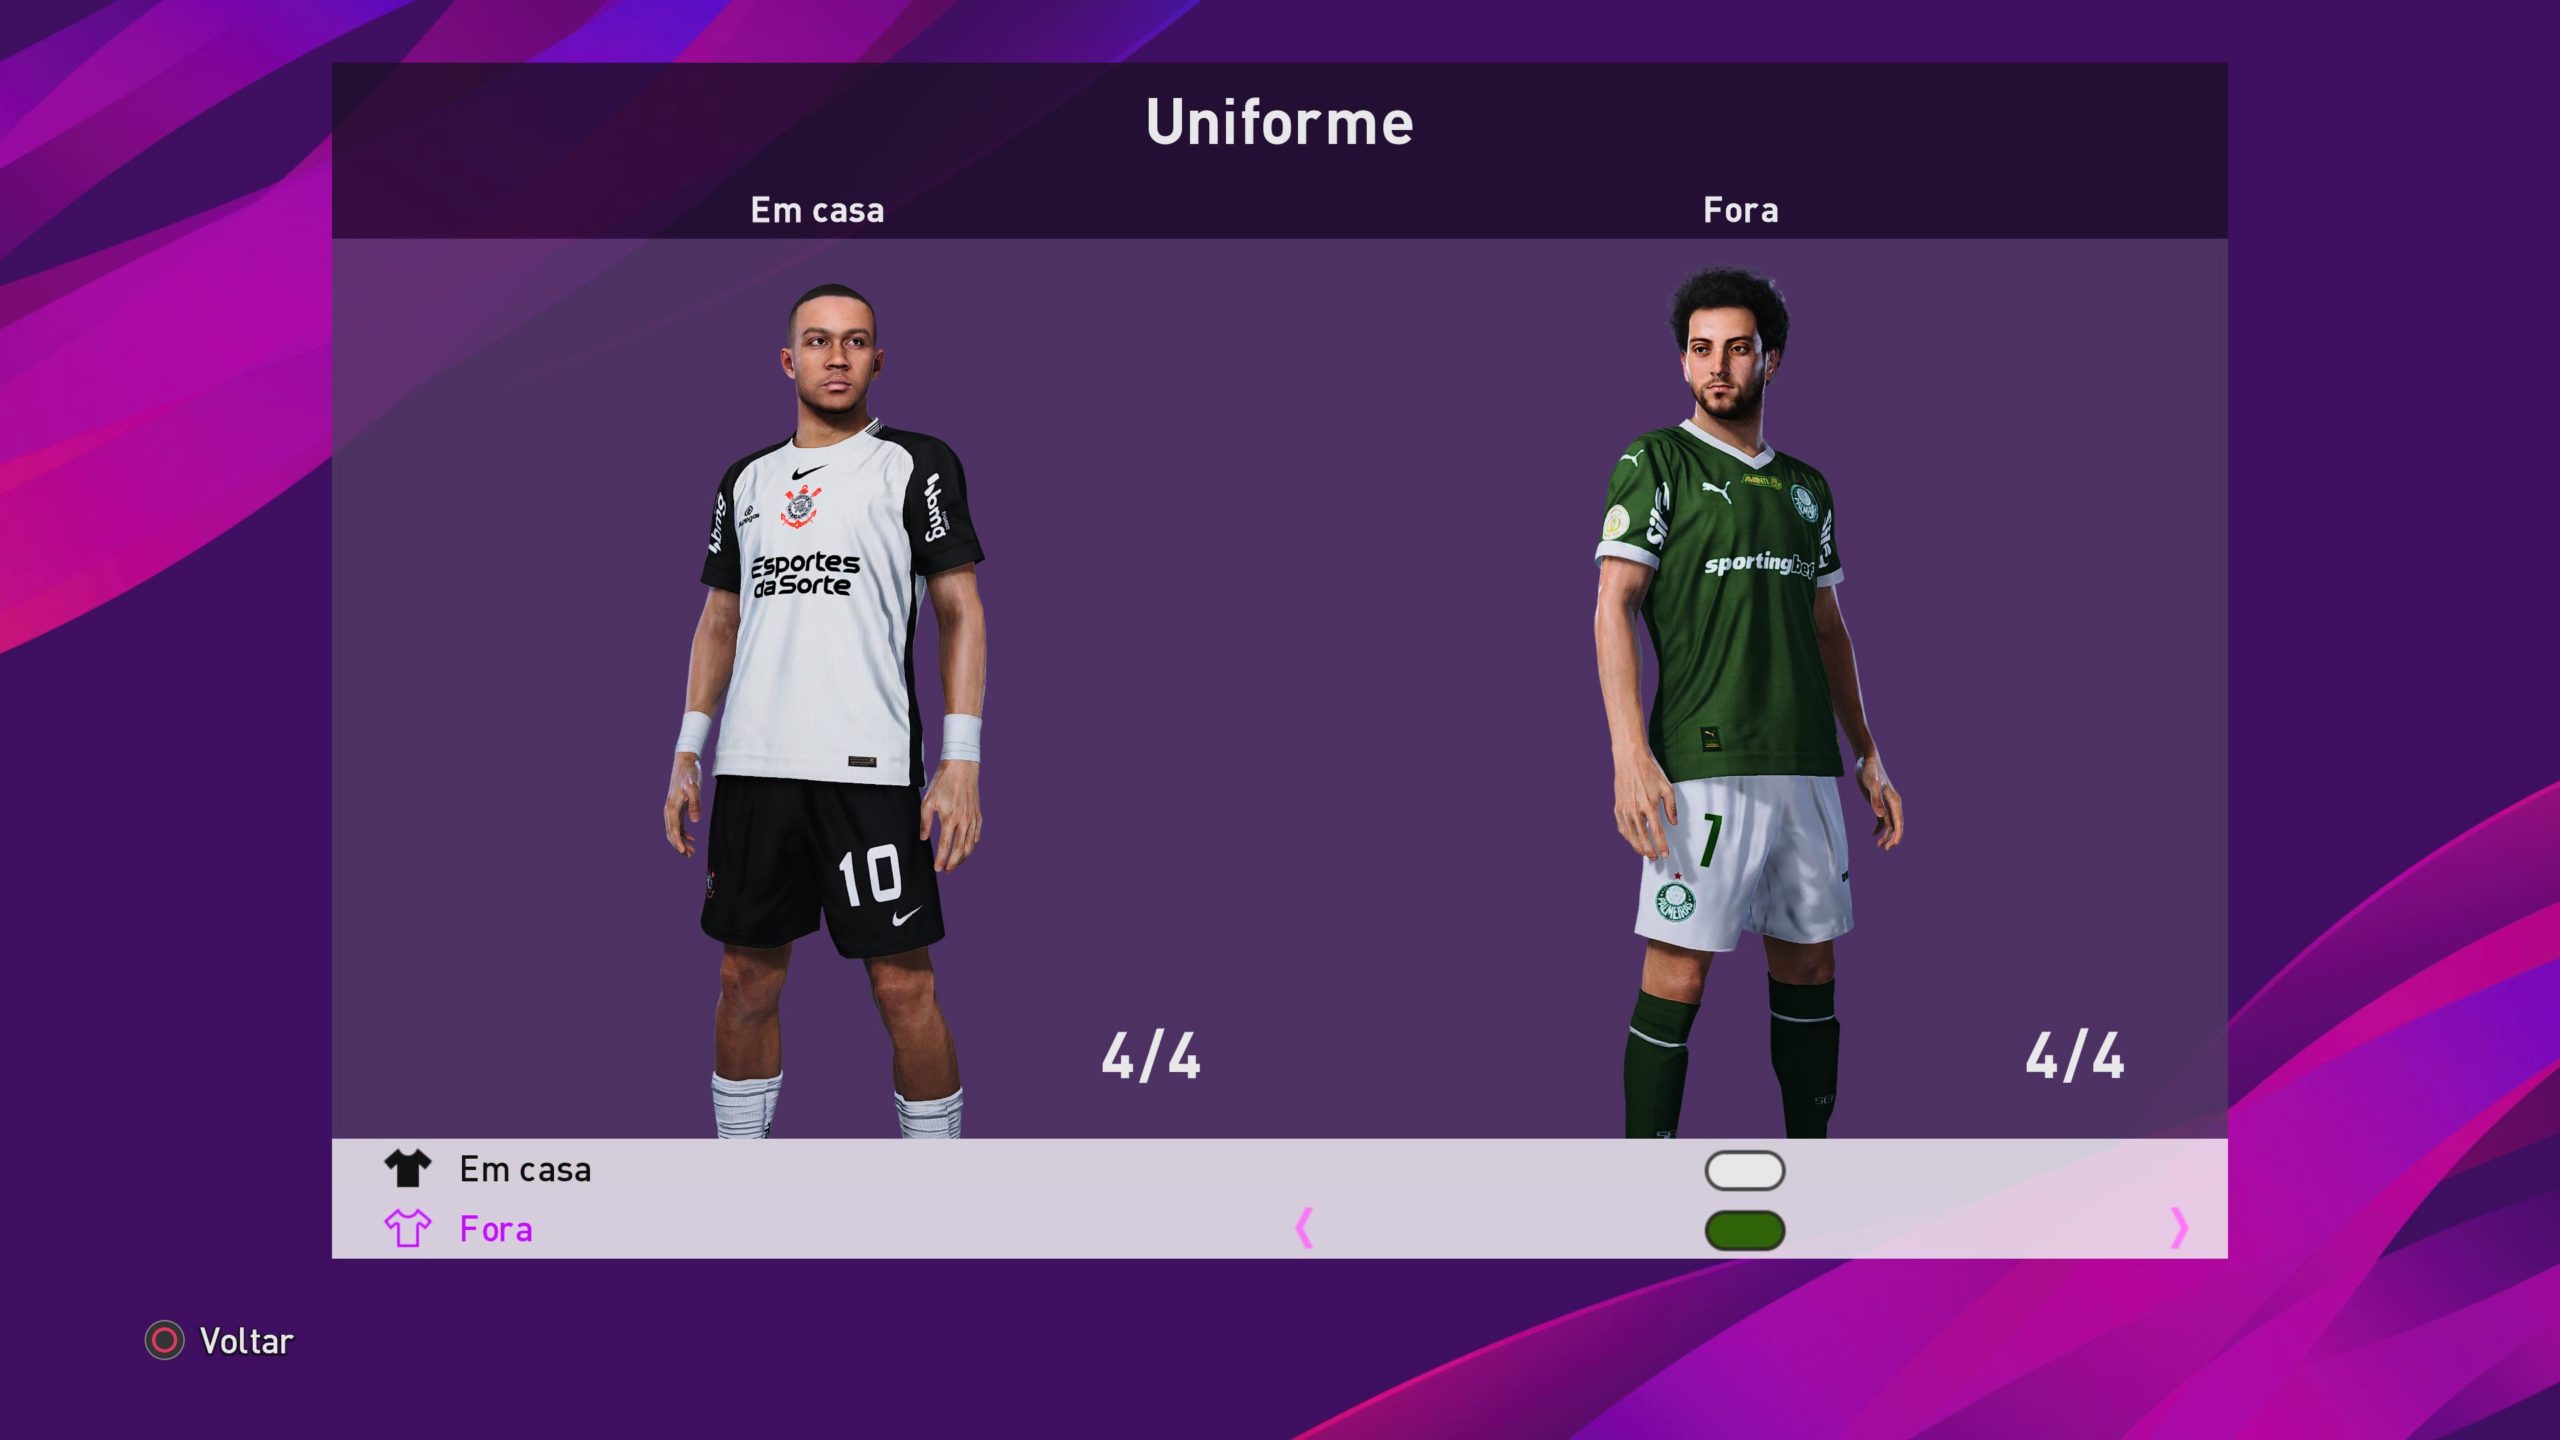
Task: Click the Palmeiras crest on the white shorts
Action: point(1675,901)
